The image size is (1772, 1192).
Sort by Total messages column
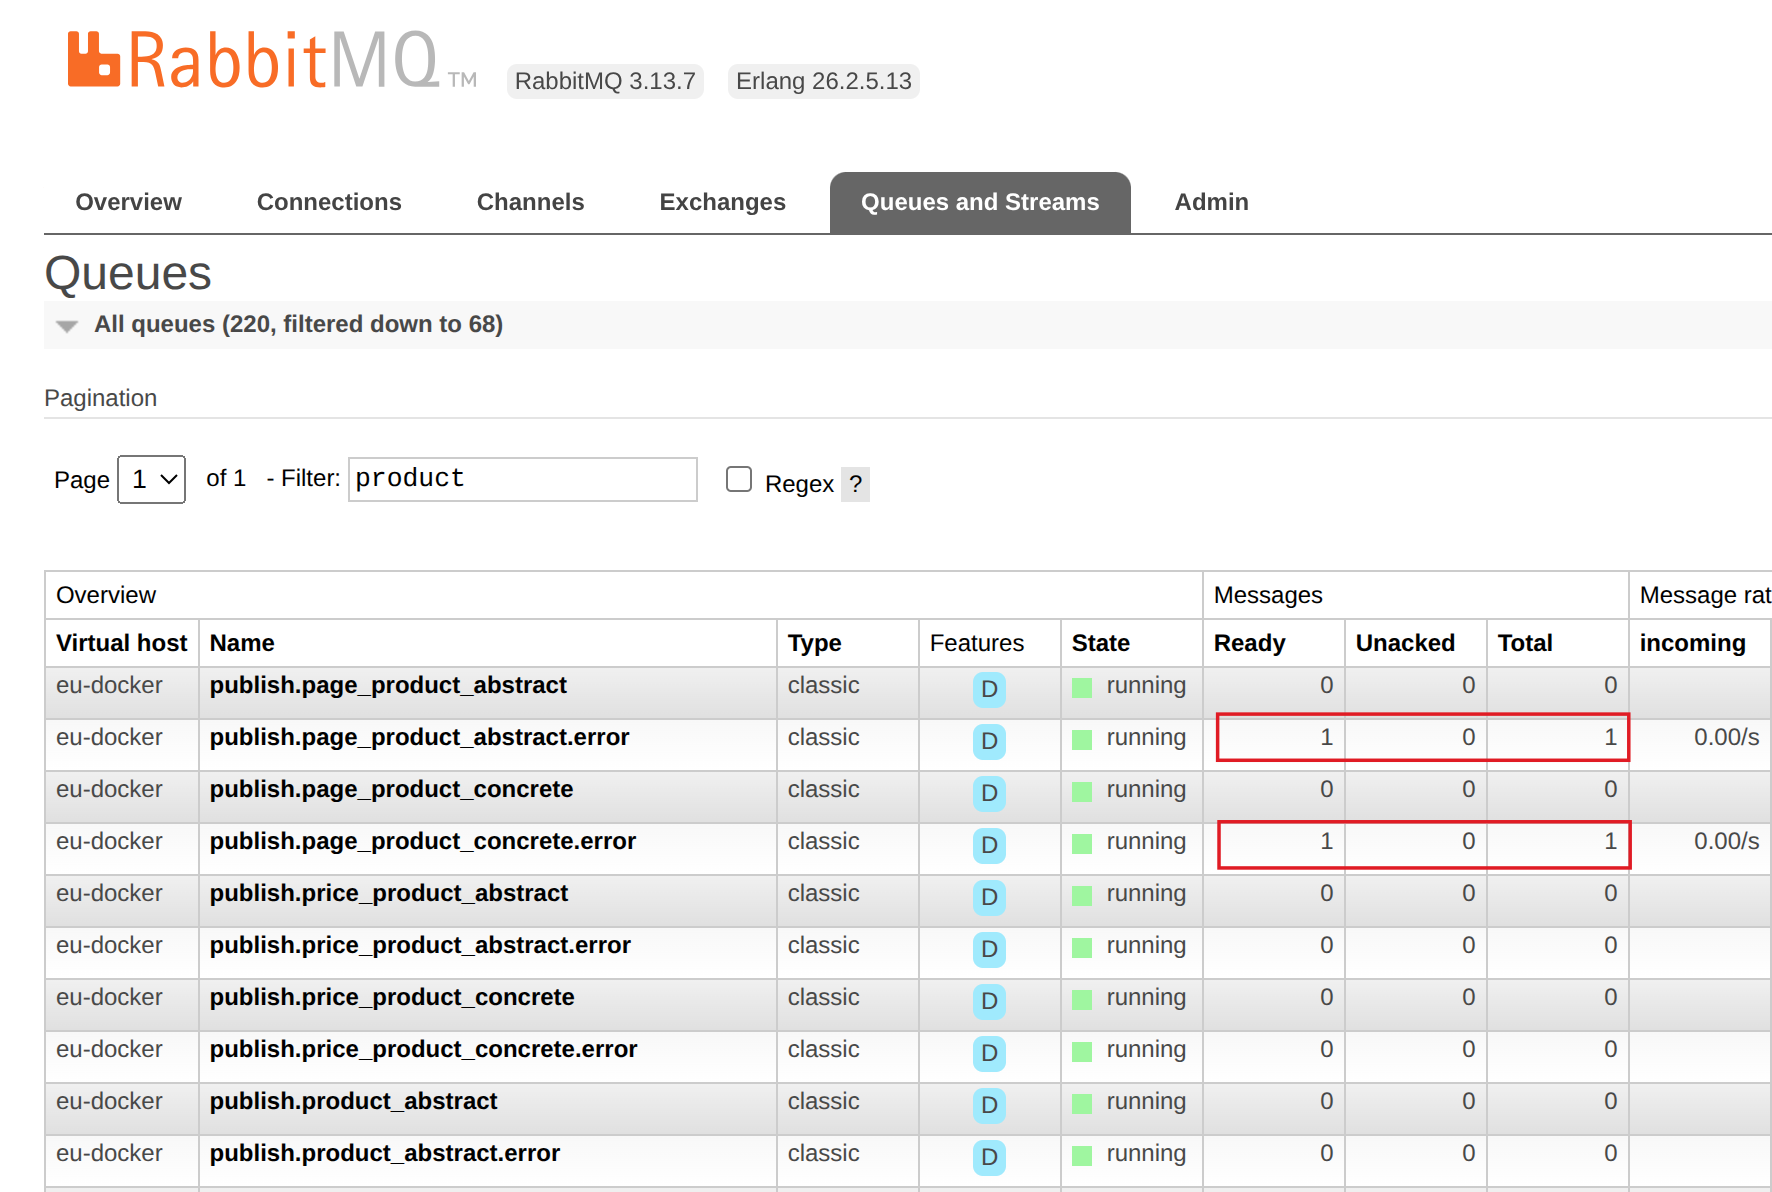click(1525, 643)
